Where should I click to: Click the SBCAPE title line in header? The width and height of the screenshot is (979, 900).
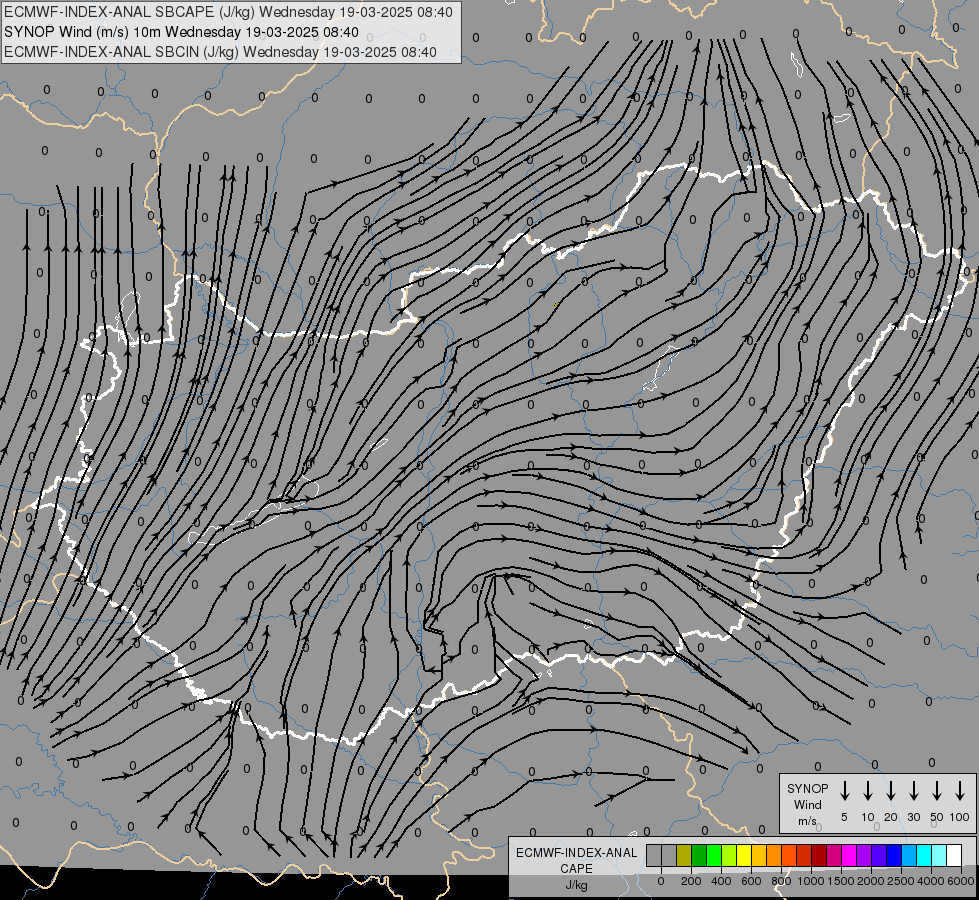point(228,12)
